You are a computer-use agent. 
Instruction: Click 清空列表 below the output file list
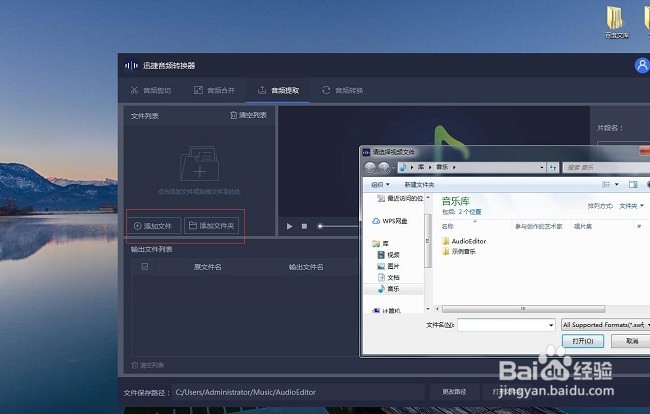[148, 365]
